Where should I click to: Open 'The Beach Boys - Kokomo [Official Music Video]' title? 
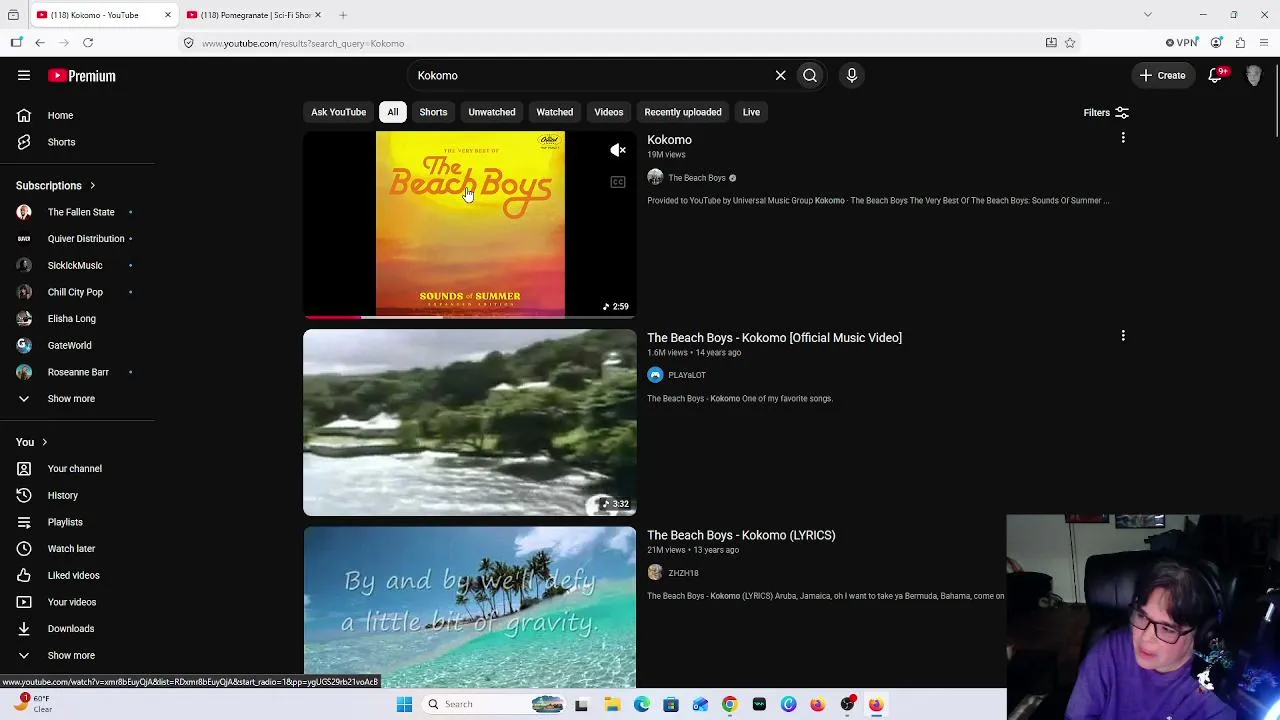[774, 338]
